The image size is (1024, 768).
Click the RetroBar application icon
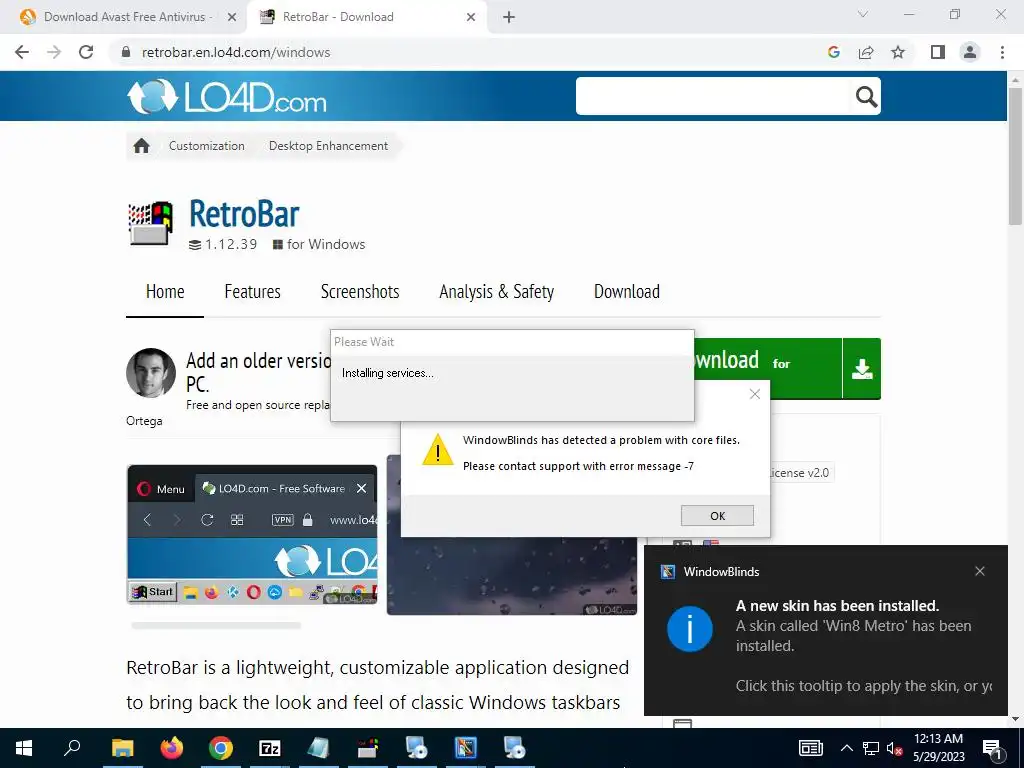[x=151, y=223]
